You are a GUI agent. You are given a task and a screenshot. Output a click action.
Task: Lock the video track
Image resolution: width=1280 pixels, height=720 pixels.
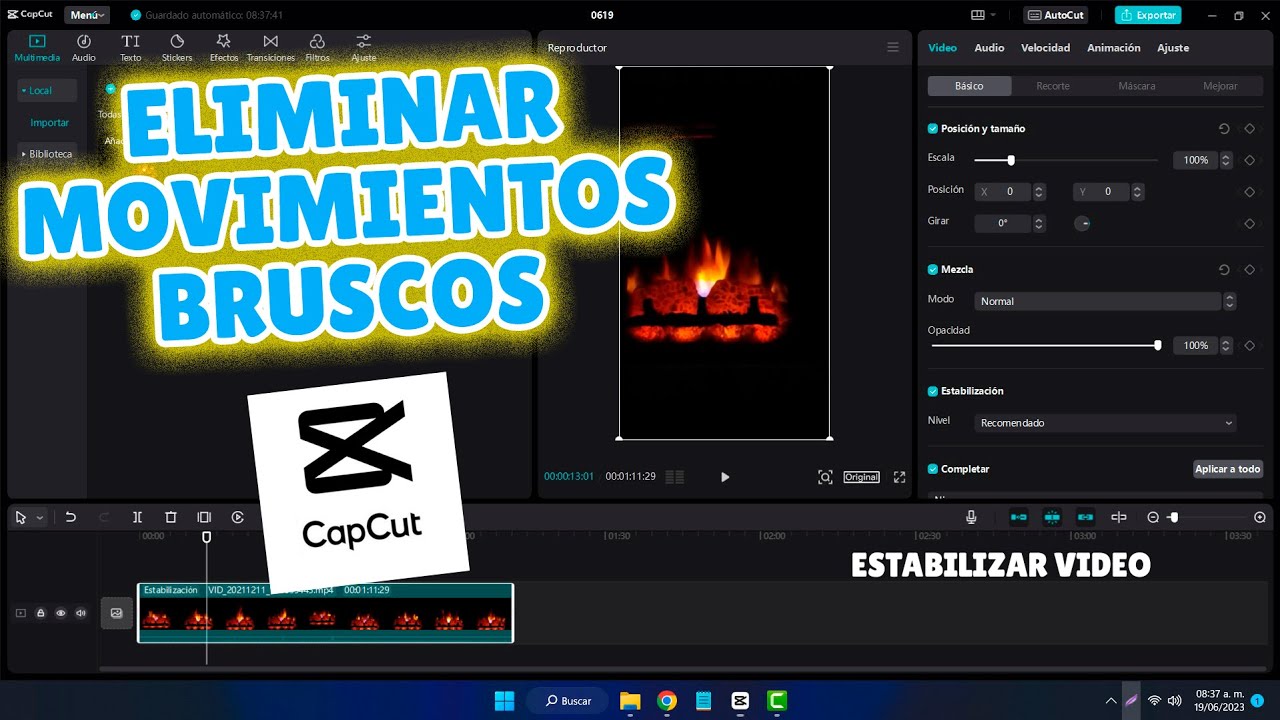click(x=41, y=613)
